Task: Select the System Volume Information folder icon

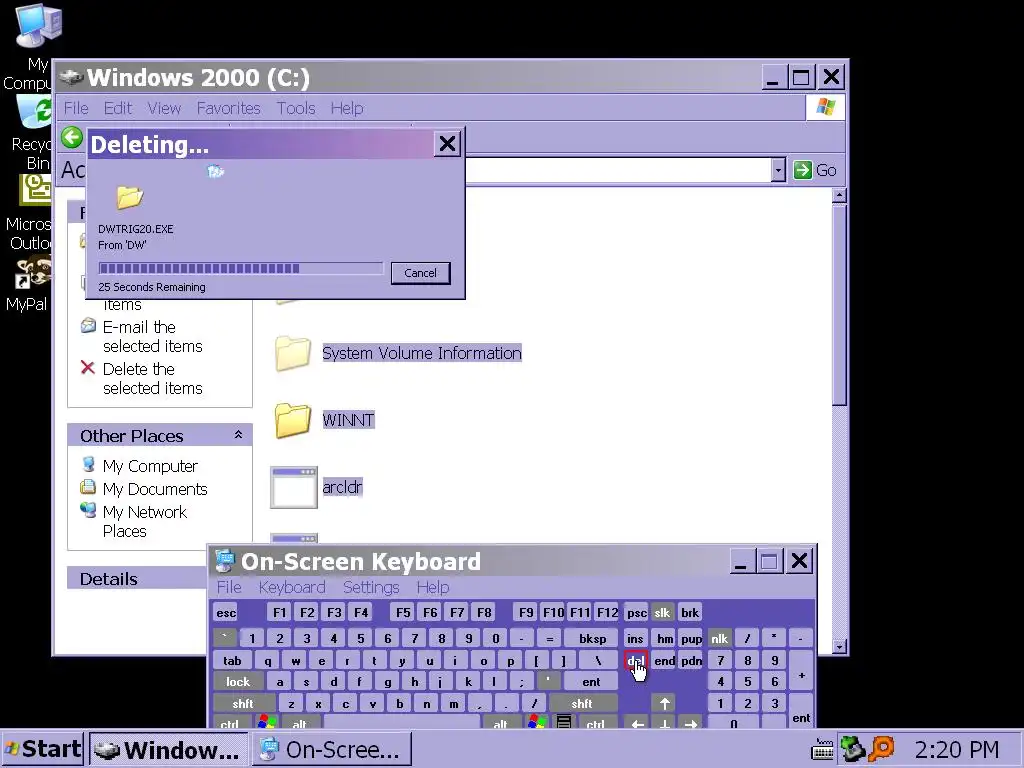Action: [x=293, y=353]
